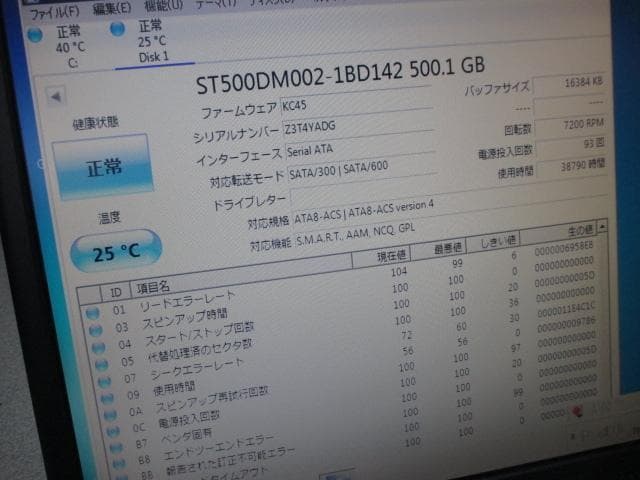Click the rotation rate 7200 RPM value
The height and width of the screenshot is (480, 640).
(571, 125)
